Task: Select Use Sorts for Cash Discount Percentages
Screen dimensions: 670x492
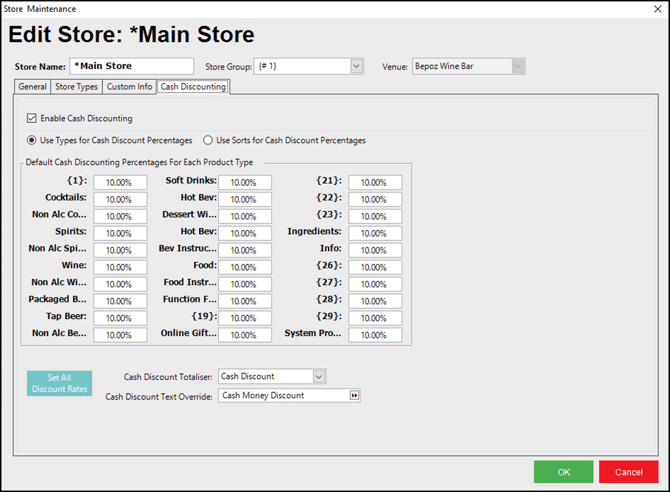Action: click(208, 141)
